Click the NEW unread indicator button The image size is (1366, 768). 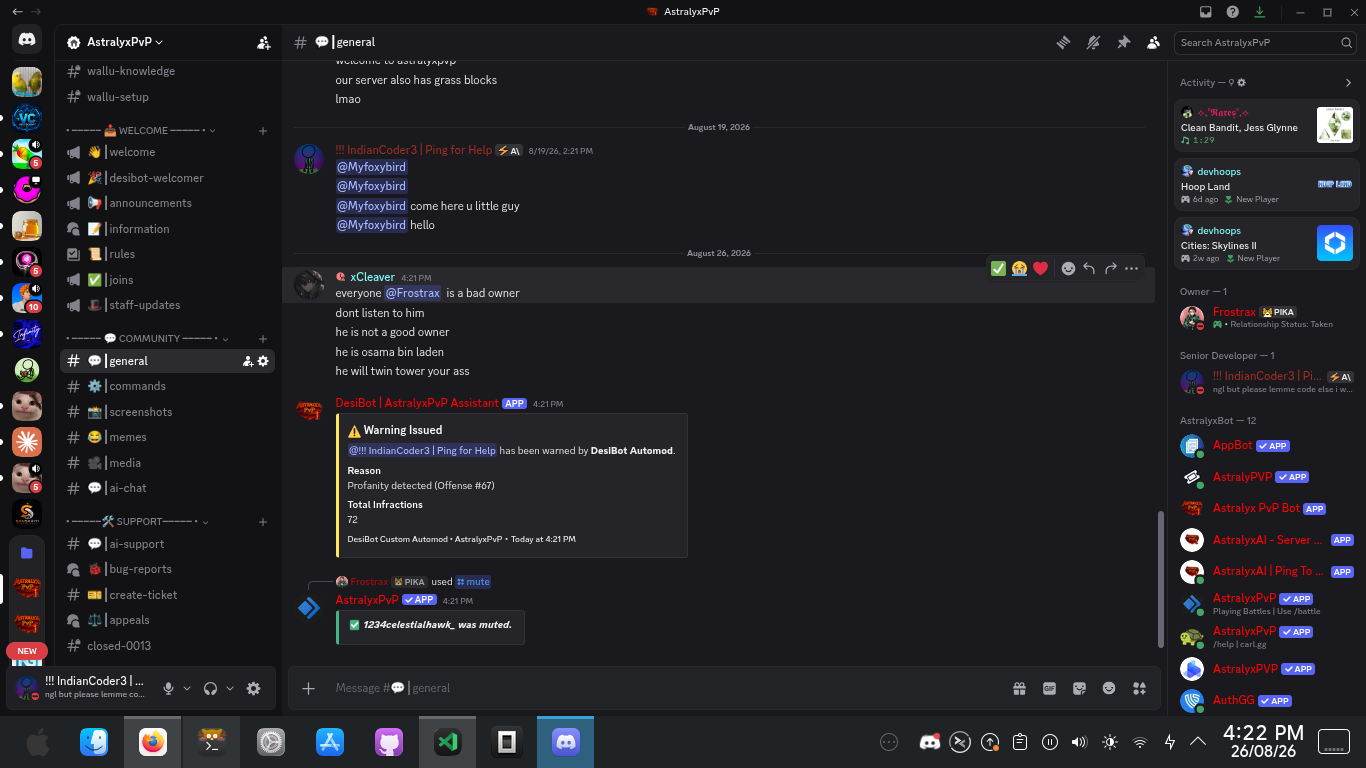click(x=27, y=651)
